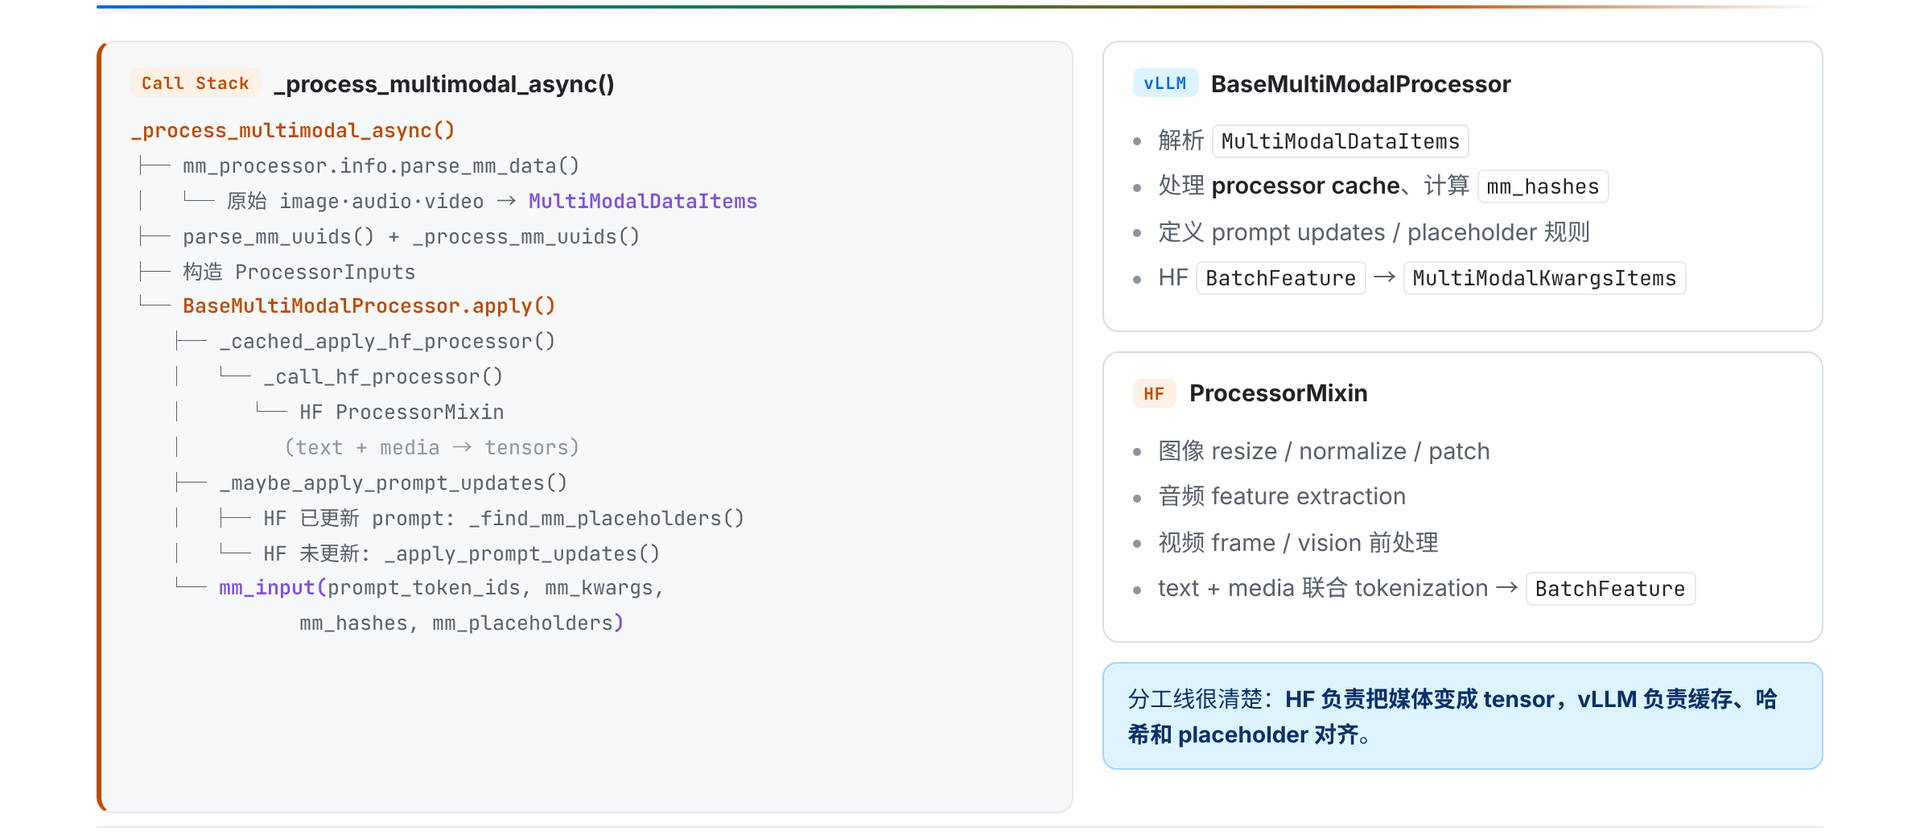The height and width of the screenshot is (832, 1920).
Task: Click the "HF 未更新: _apply_prompt_updates()" line
Action: click(x=462, y=554)
